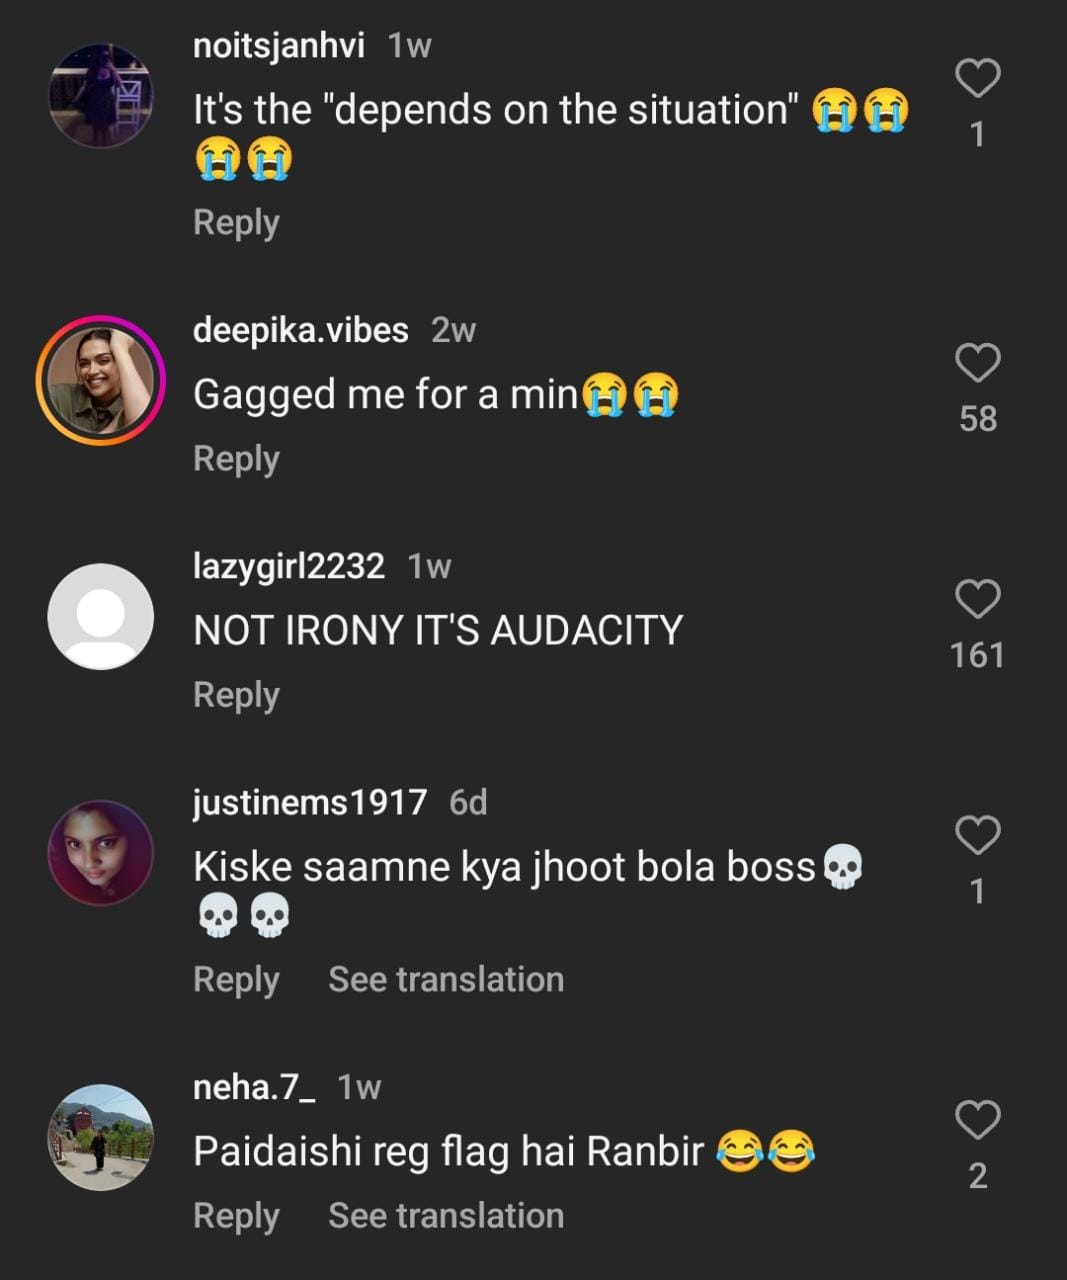
Task: Open justinems1917 username link
Action: [309, 802]
